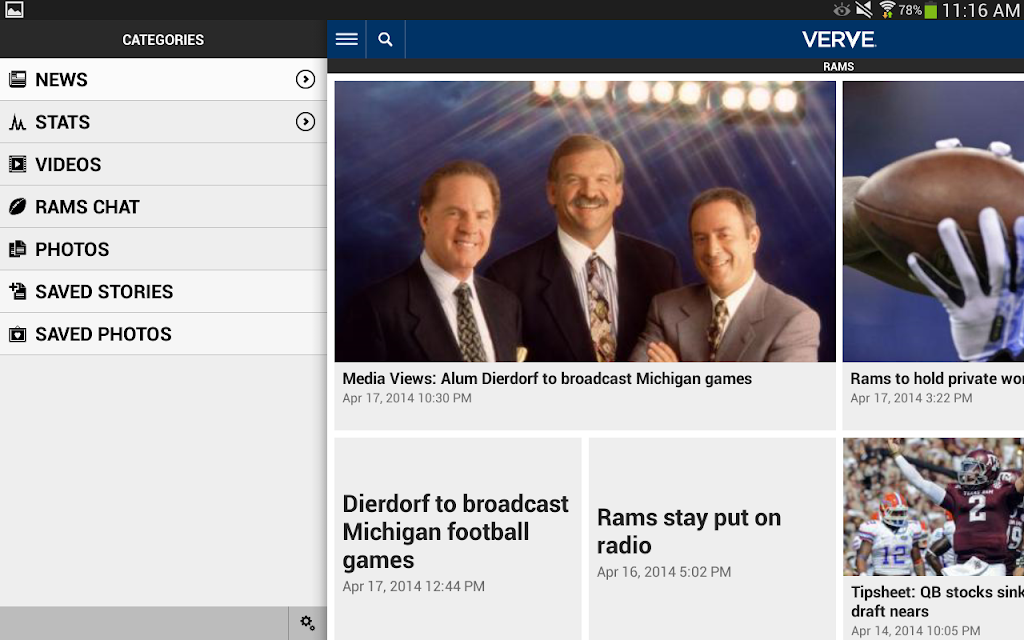Open settings gear in sidebar footer
This screenshot has height=640, width=1024.
308,623
